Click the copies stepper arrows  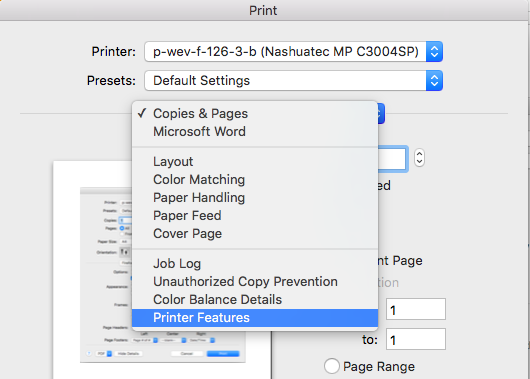[x=419, y=158]
